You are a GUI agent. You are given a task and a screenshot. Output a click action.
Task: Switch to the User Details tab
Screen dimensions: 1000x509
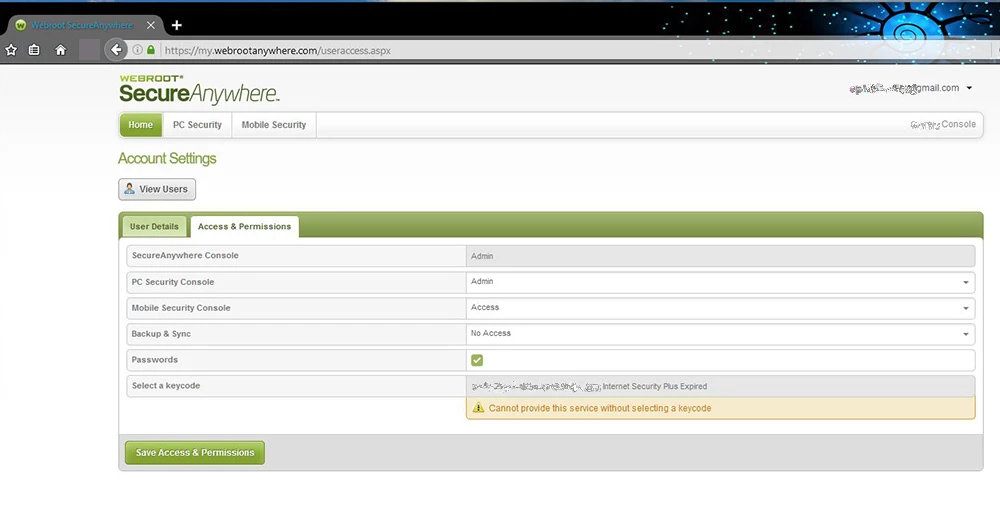pos(154,226)
